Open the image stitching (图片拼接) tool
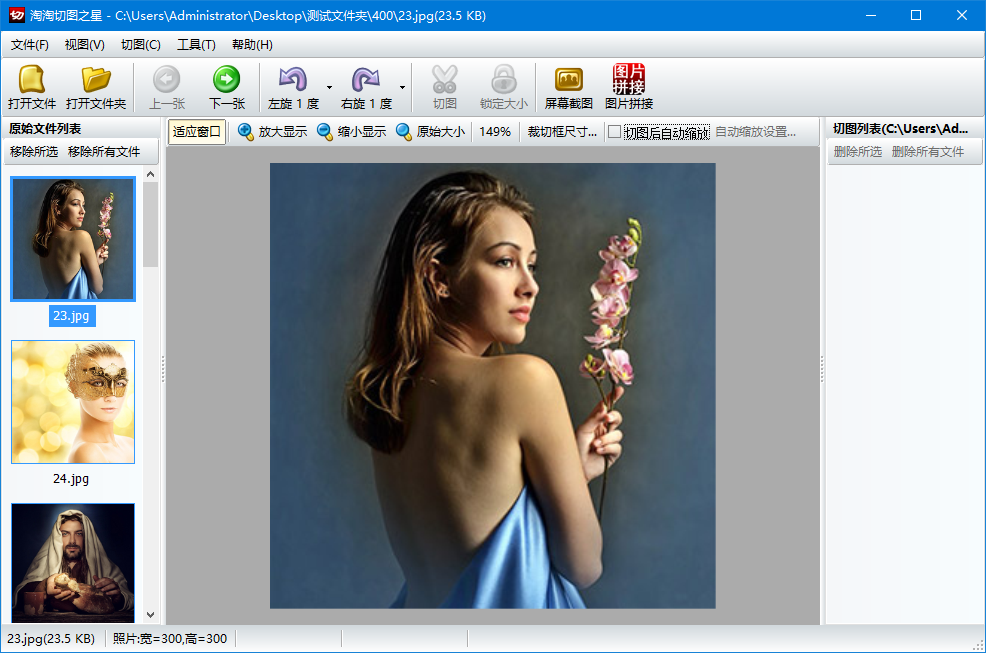The image size is (986, 653). point(629,80)
